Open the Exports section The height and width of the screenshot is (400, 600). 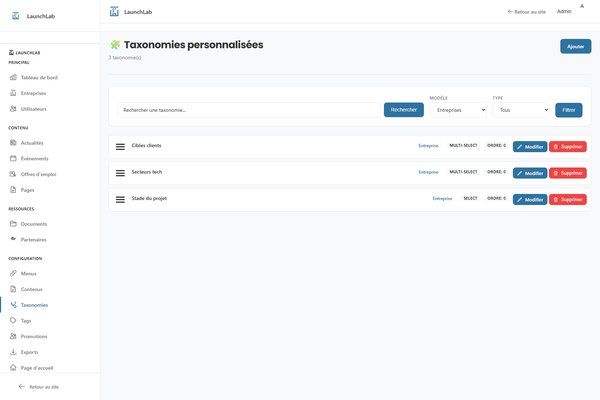point(29,352)
